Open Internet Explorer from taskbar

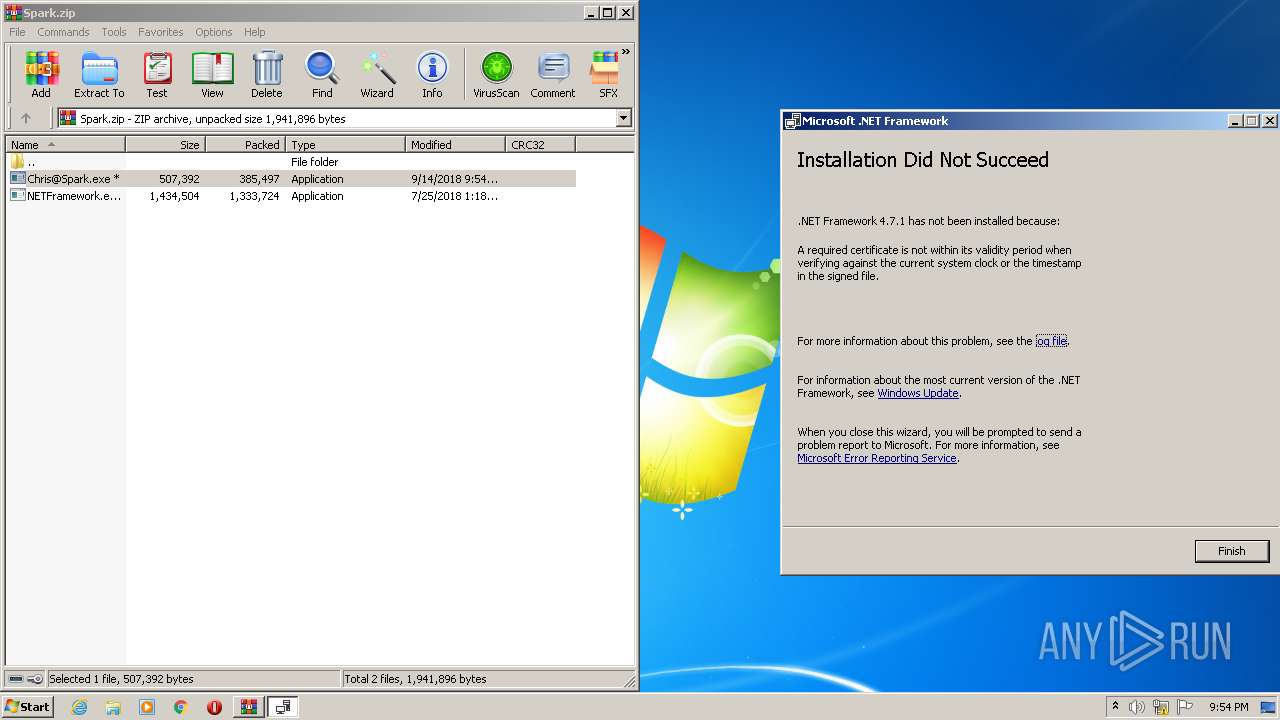(x=79, y=707)
